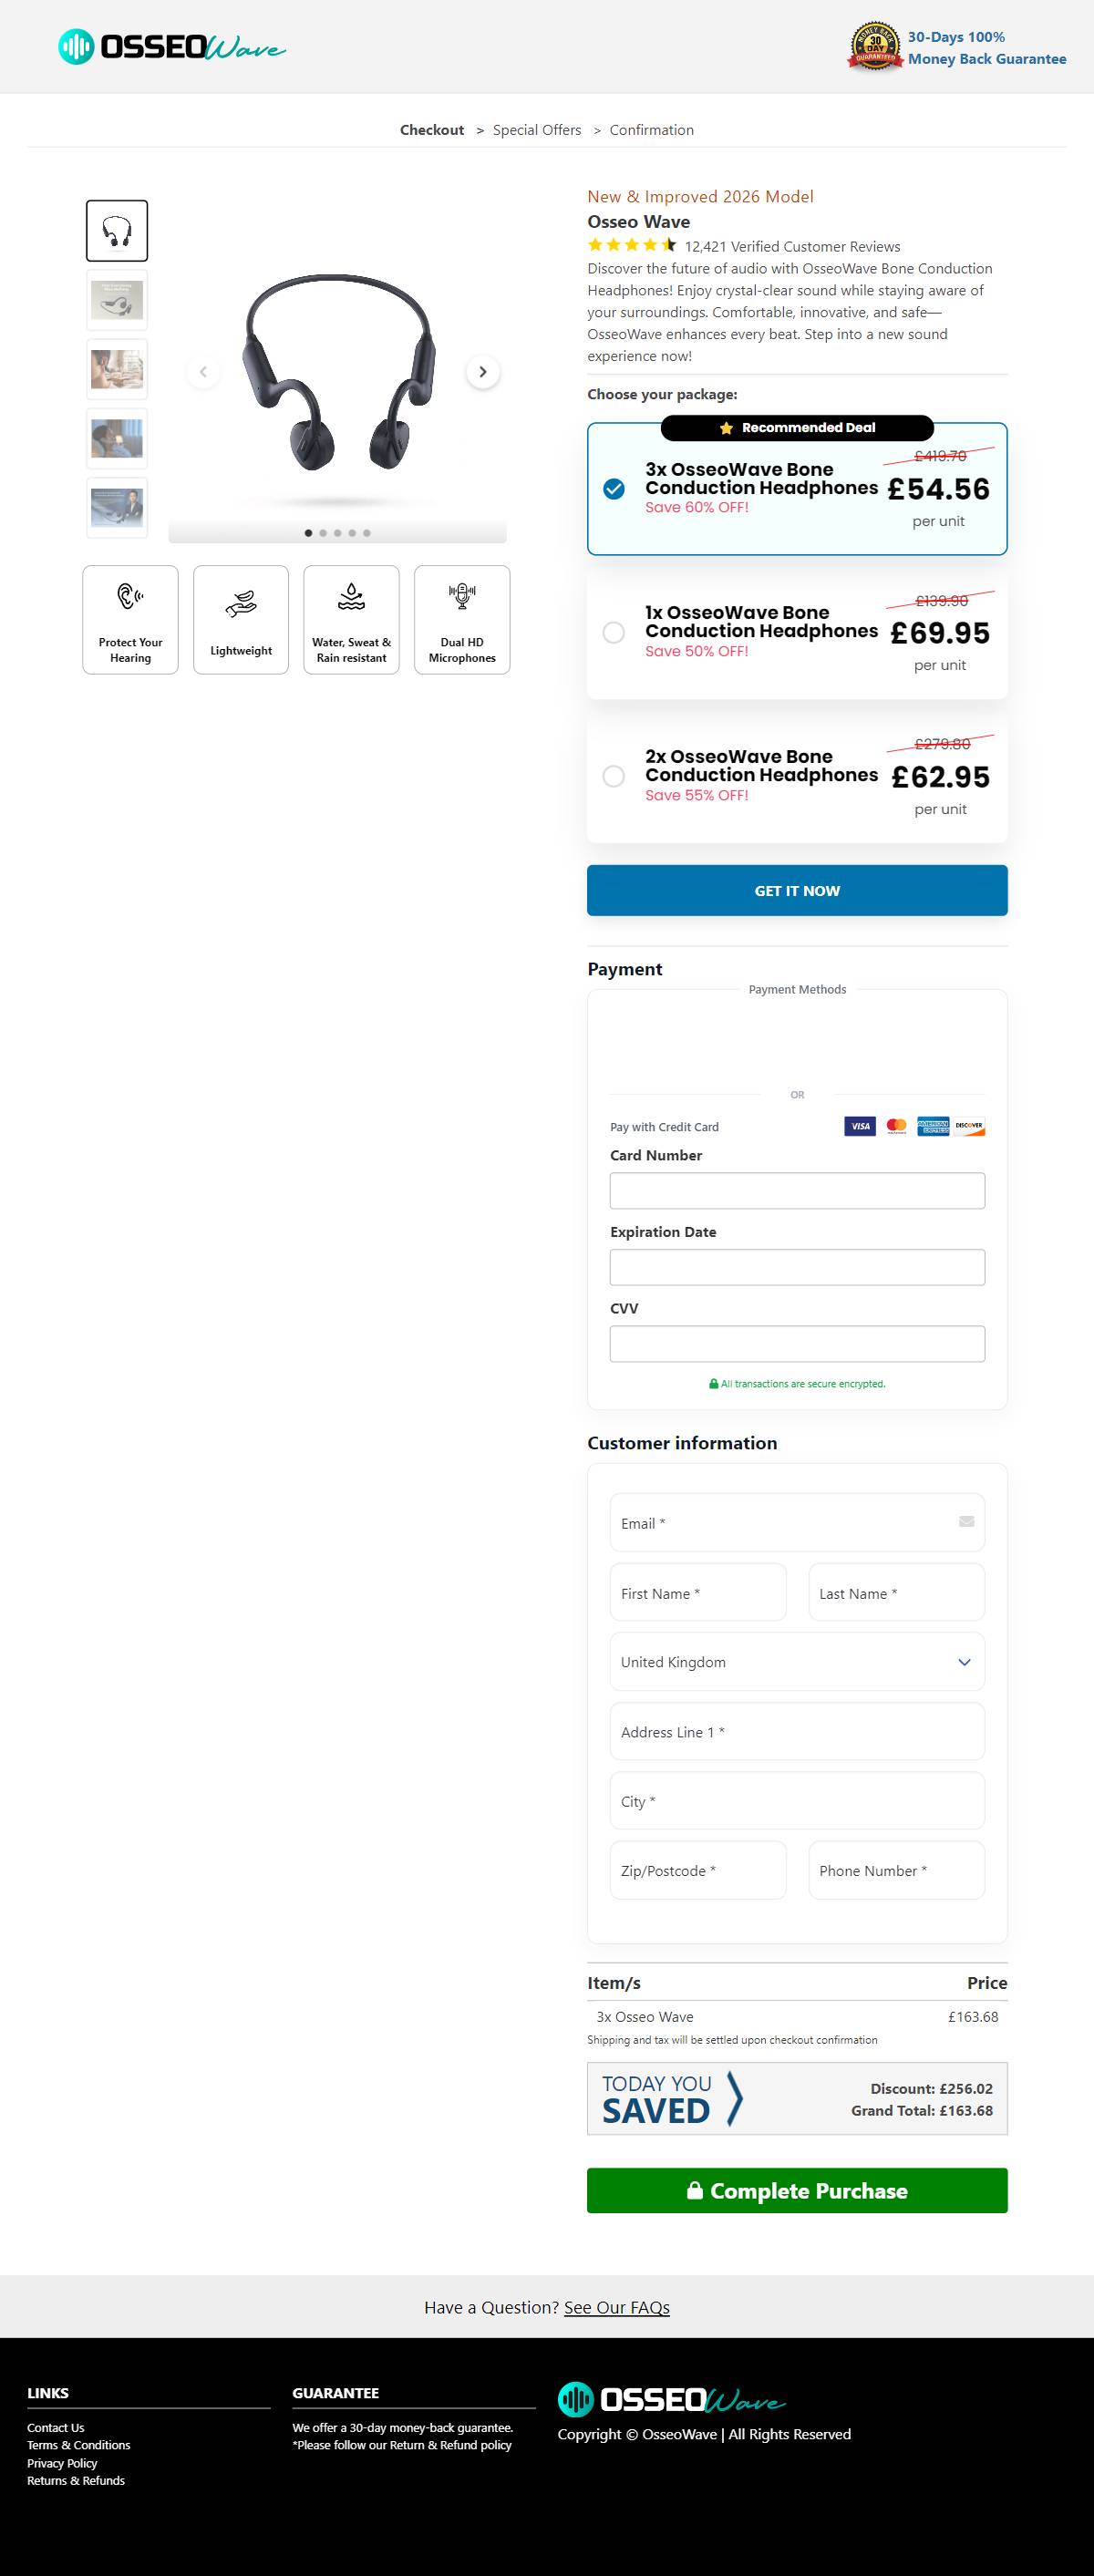Click the 30-day money back guarantee badge
This screenshot has width=1094, height=2576.
(x=875, y=47)
